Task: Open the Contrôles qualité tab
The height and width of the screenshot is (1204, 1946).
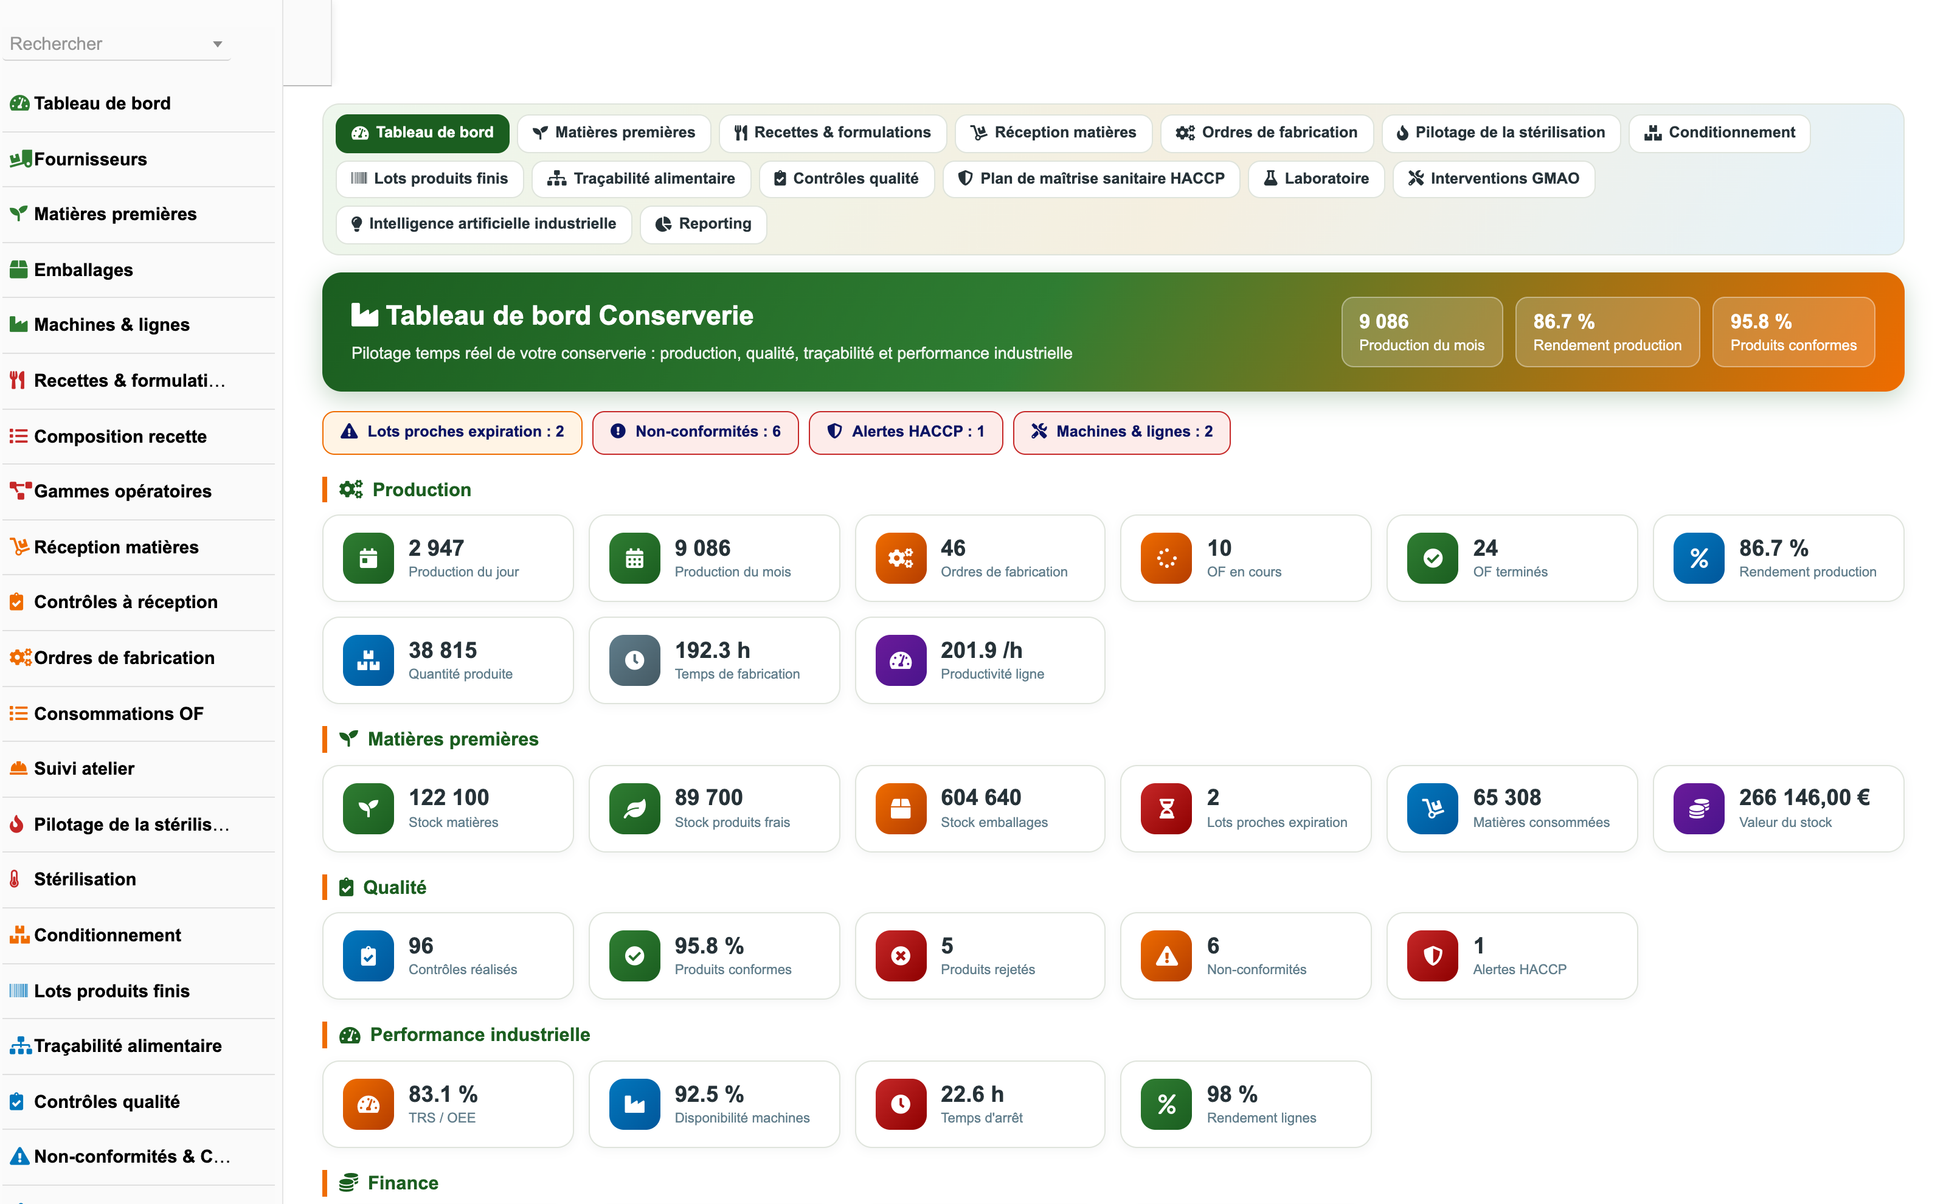Action: tap(846, 179)
